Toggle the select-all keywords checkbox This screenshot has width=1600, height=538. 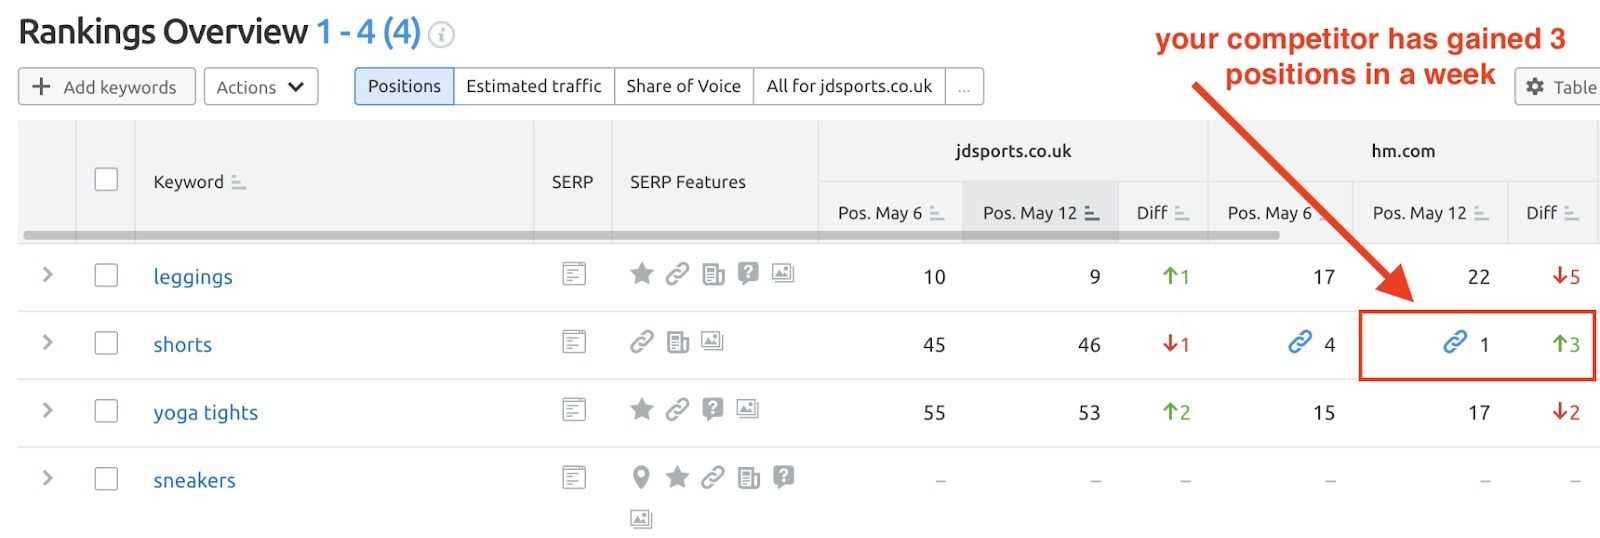(106, 179)
